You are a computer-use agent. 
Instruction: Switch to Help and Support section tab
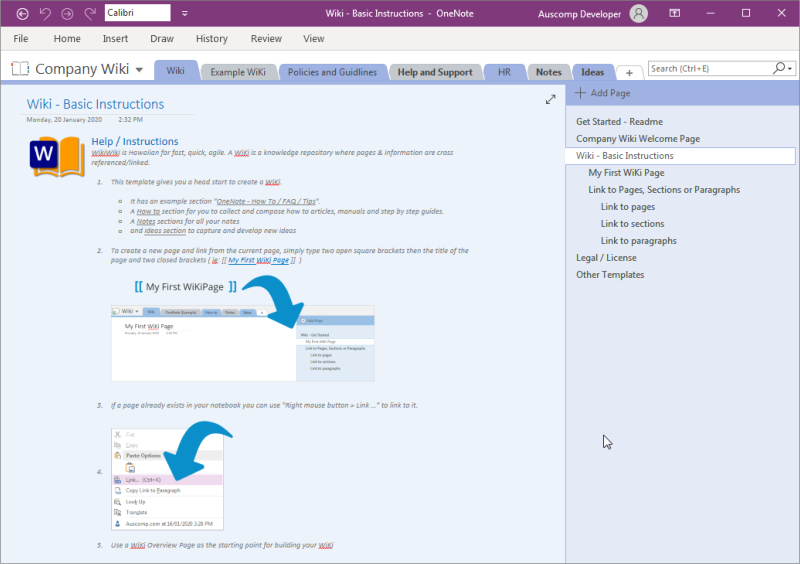pos(435,72)
